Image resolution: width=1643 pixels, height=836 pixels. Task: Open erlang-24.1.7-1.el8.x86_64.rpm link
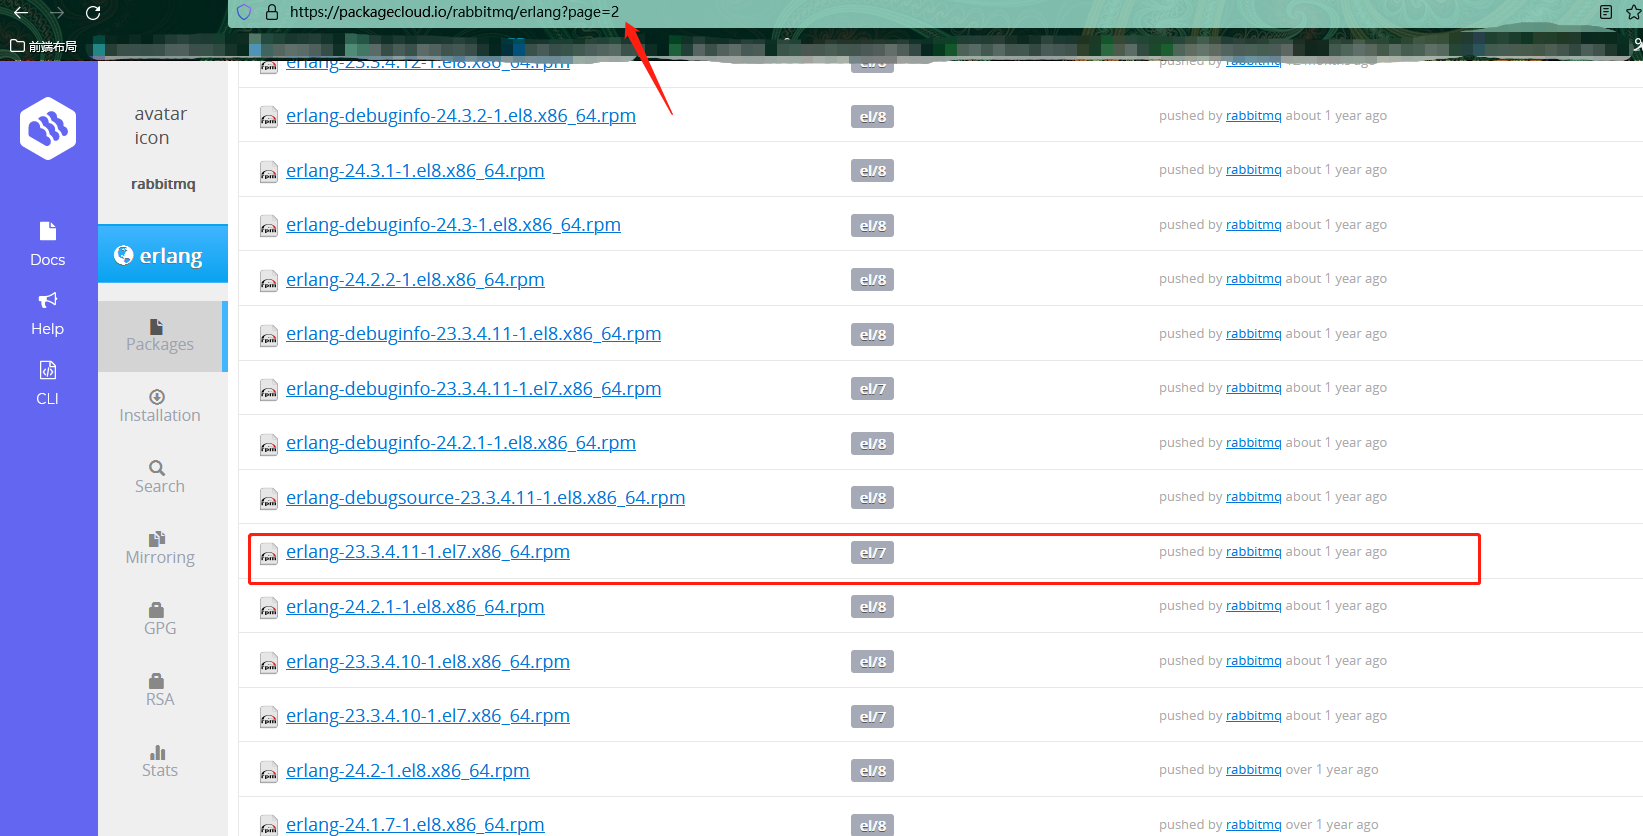(415, 824)
